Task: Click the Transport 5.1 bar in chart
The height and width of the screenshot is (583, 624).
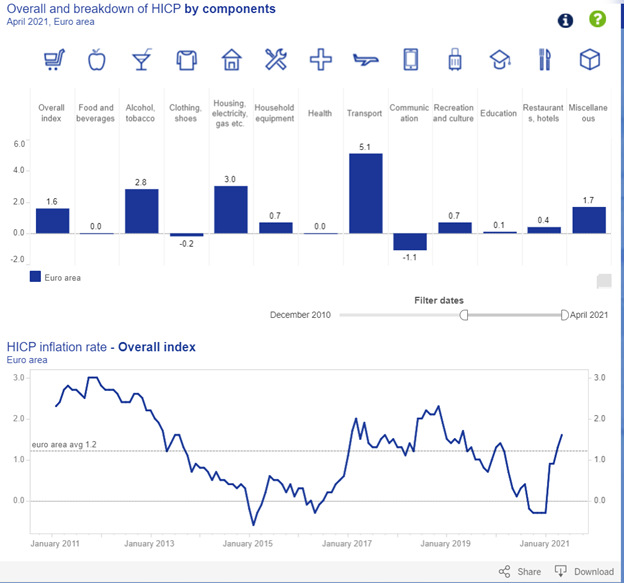Action: (x=365, y=193)
